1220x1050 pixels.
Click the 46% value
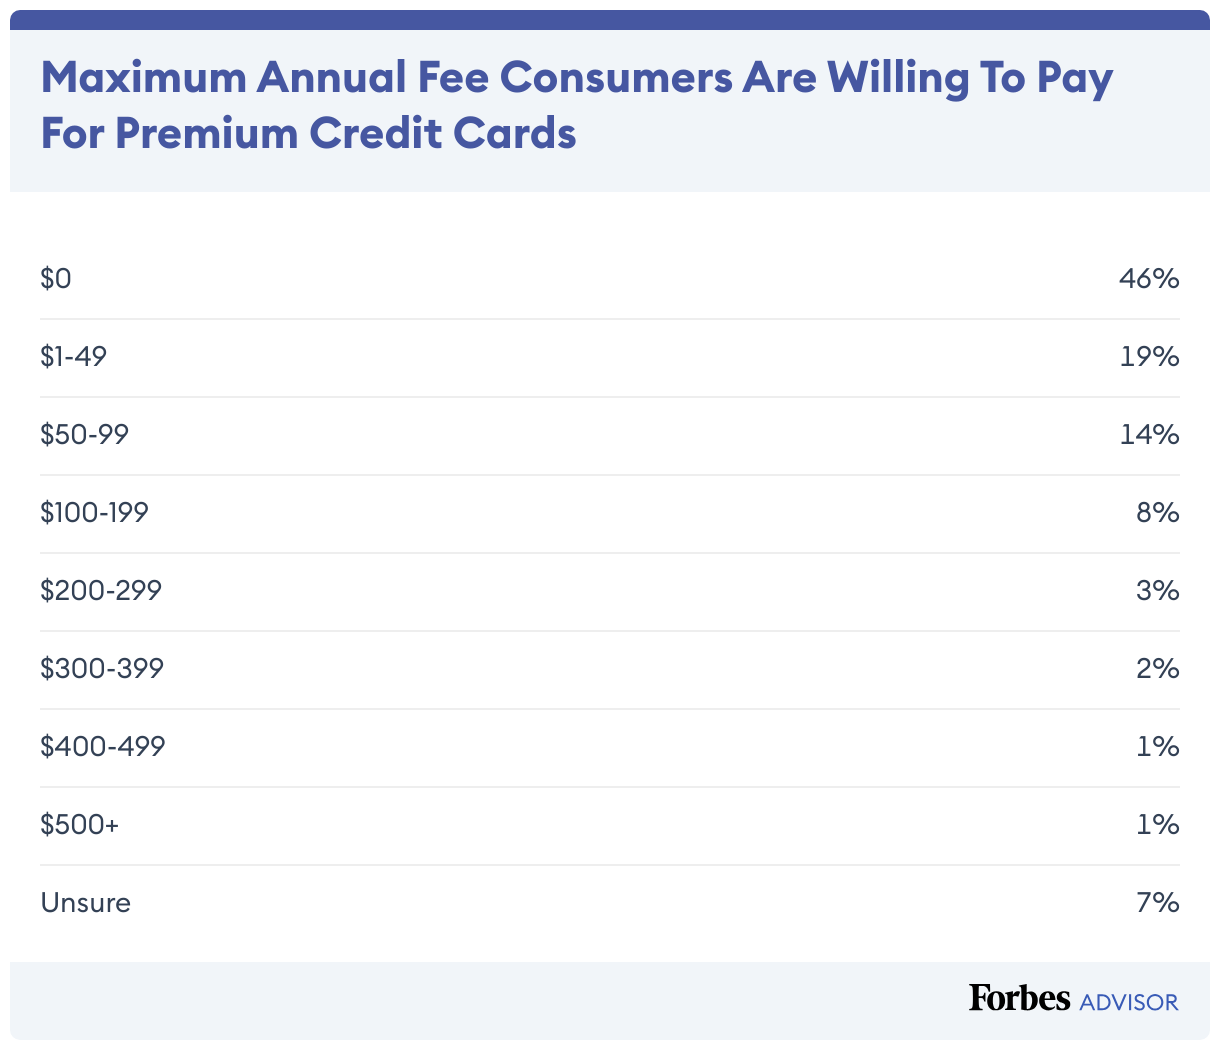point(1149,279)
